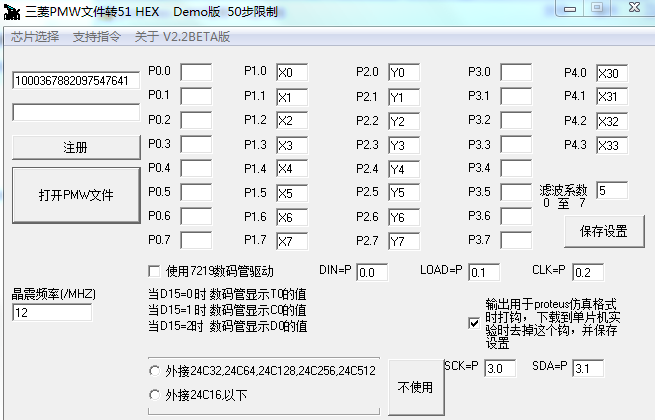The width and height of the screenshot is (655, 420).
Task: Click the P3.4 input field
Action: [516, 168]
